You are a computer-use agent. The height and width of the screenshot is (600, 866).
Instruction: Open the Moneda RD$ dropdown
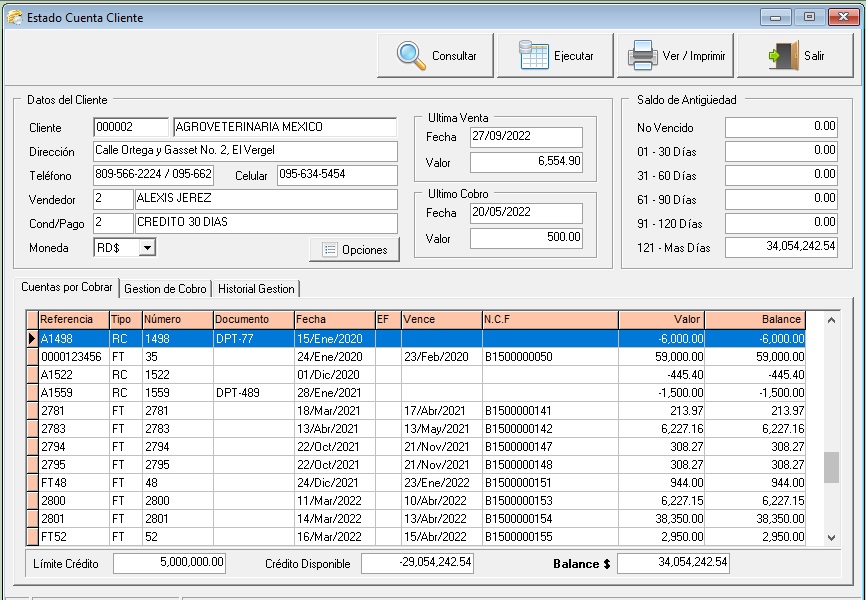click(x=147, y=247)
